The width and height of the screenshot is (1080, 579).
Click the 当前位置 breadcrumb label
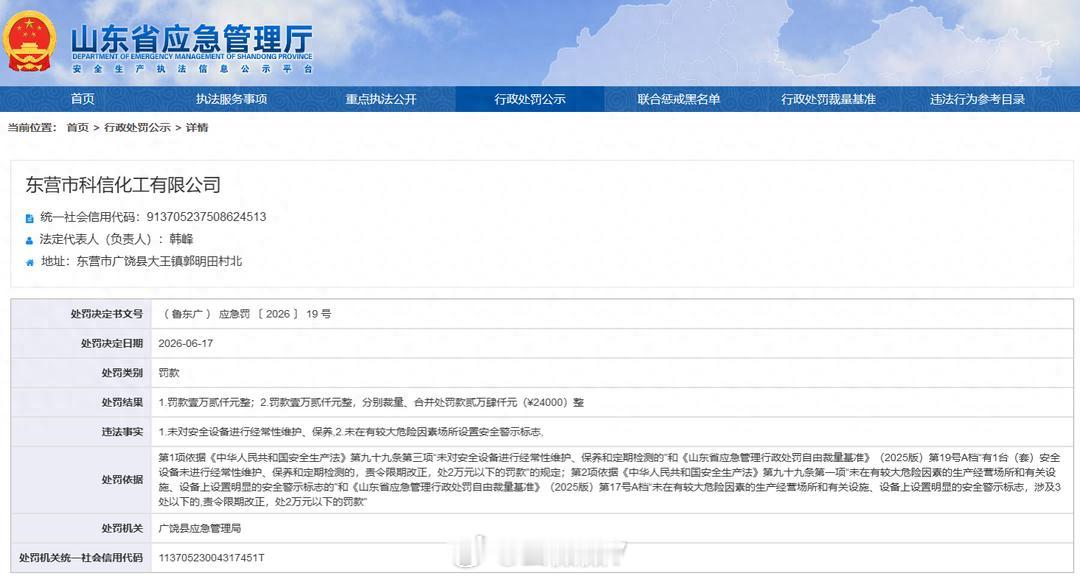pyautogui.click(x=32, y=127)
